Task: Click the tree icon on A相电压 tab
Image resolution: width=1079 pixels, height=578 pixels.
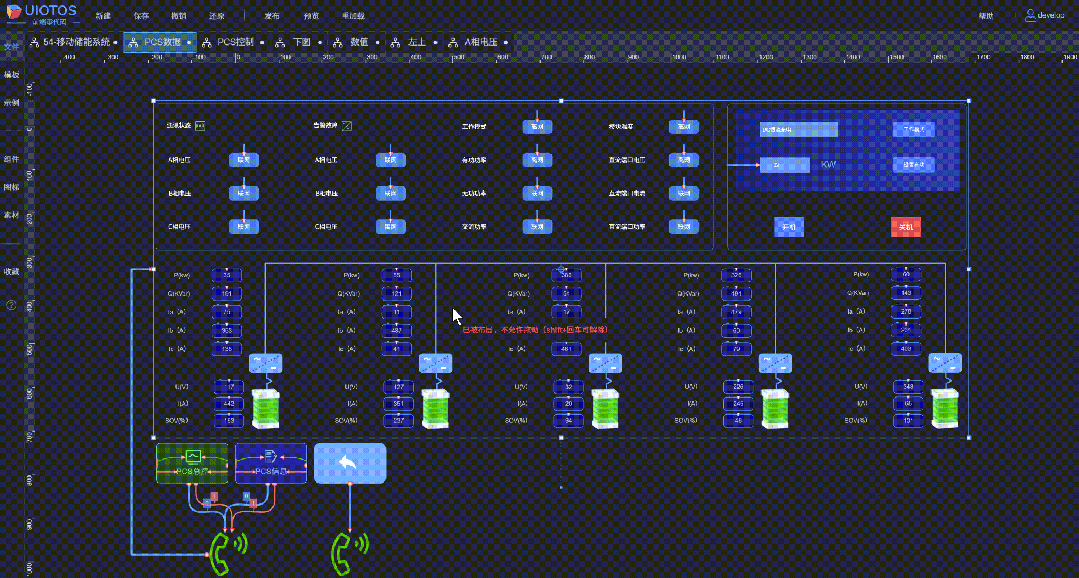Action: tap(453, 42)
